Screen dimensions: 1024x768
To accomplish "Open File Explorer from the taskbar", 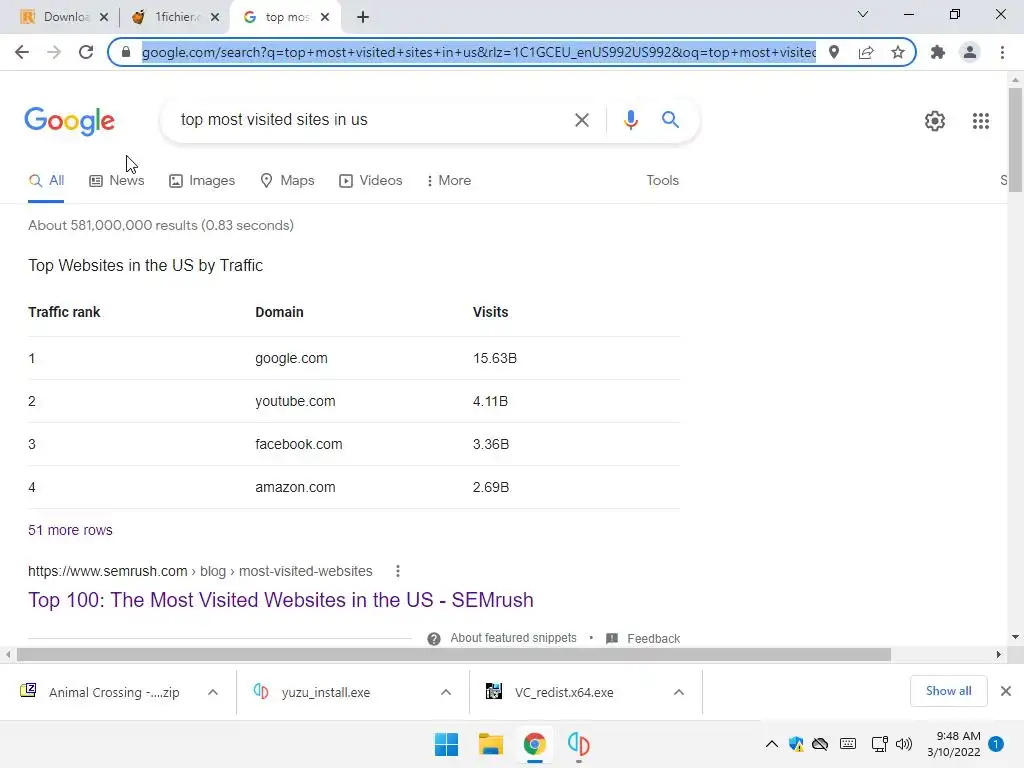I will (490, 744).
